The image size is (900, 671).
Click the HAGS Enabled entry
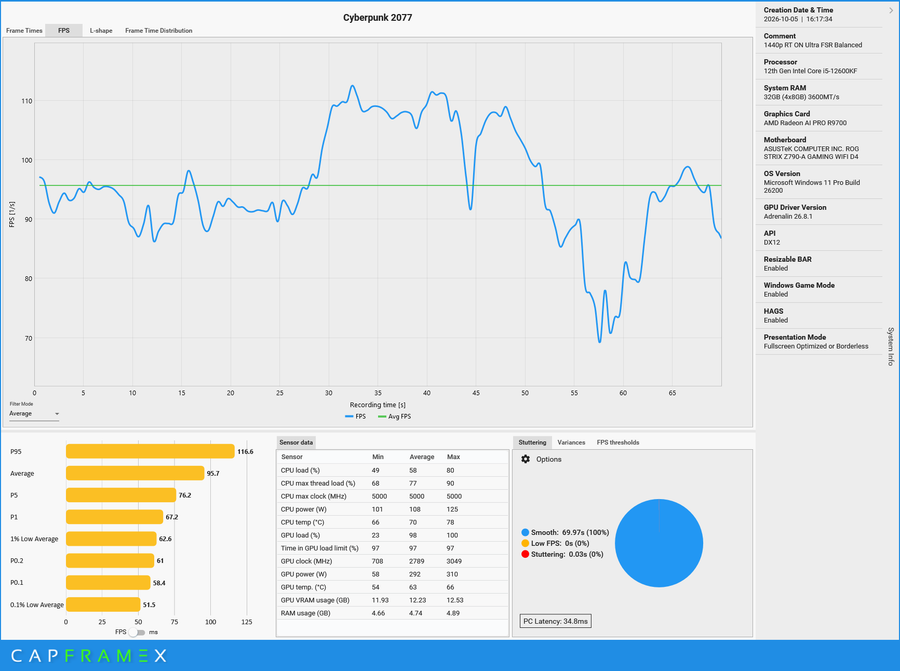(819, 316)
